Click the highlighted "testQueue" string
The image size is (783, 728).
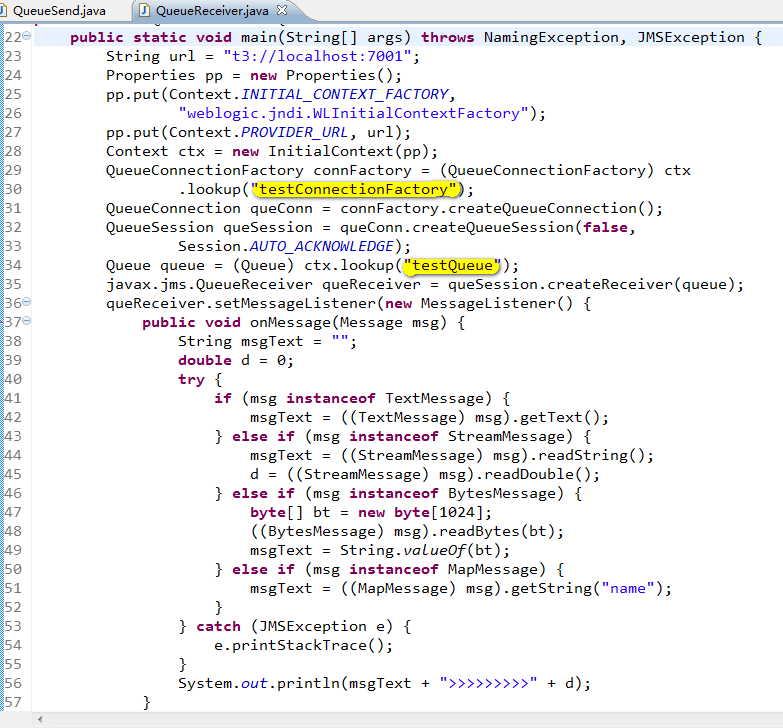point(454,266)
